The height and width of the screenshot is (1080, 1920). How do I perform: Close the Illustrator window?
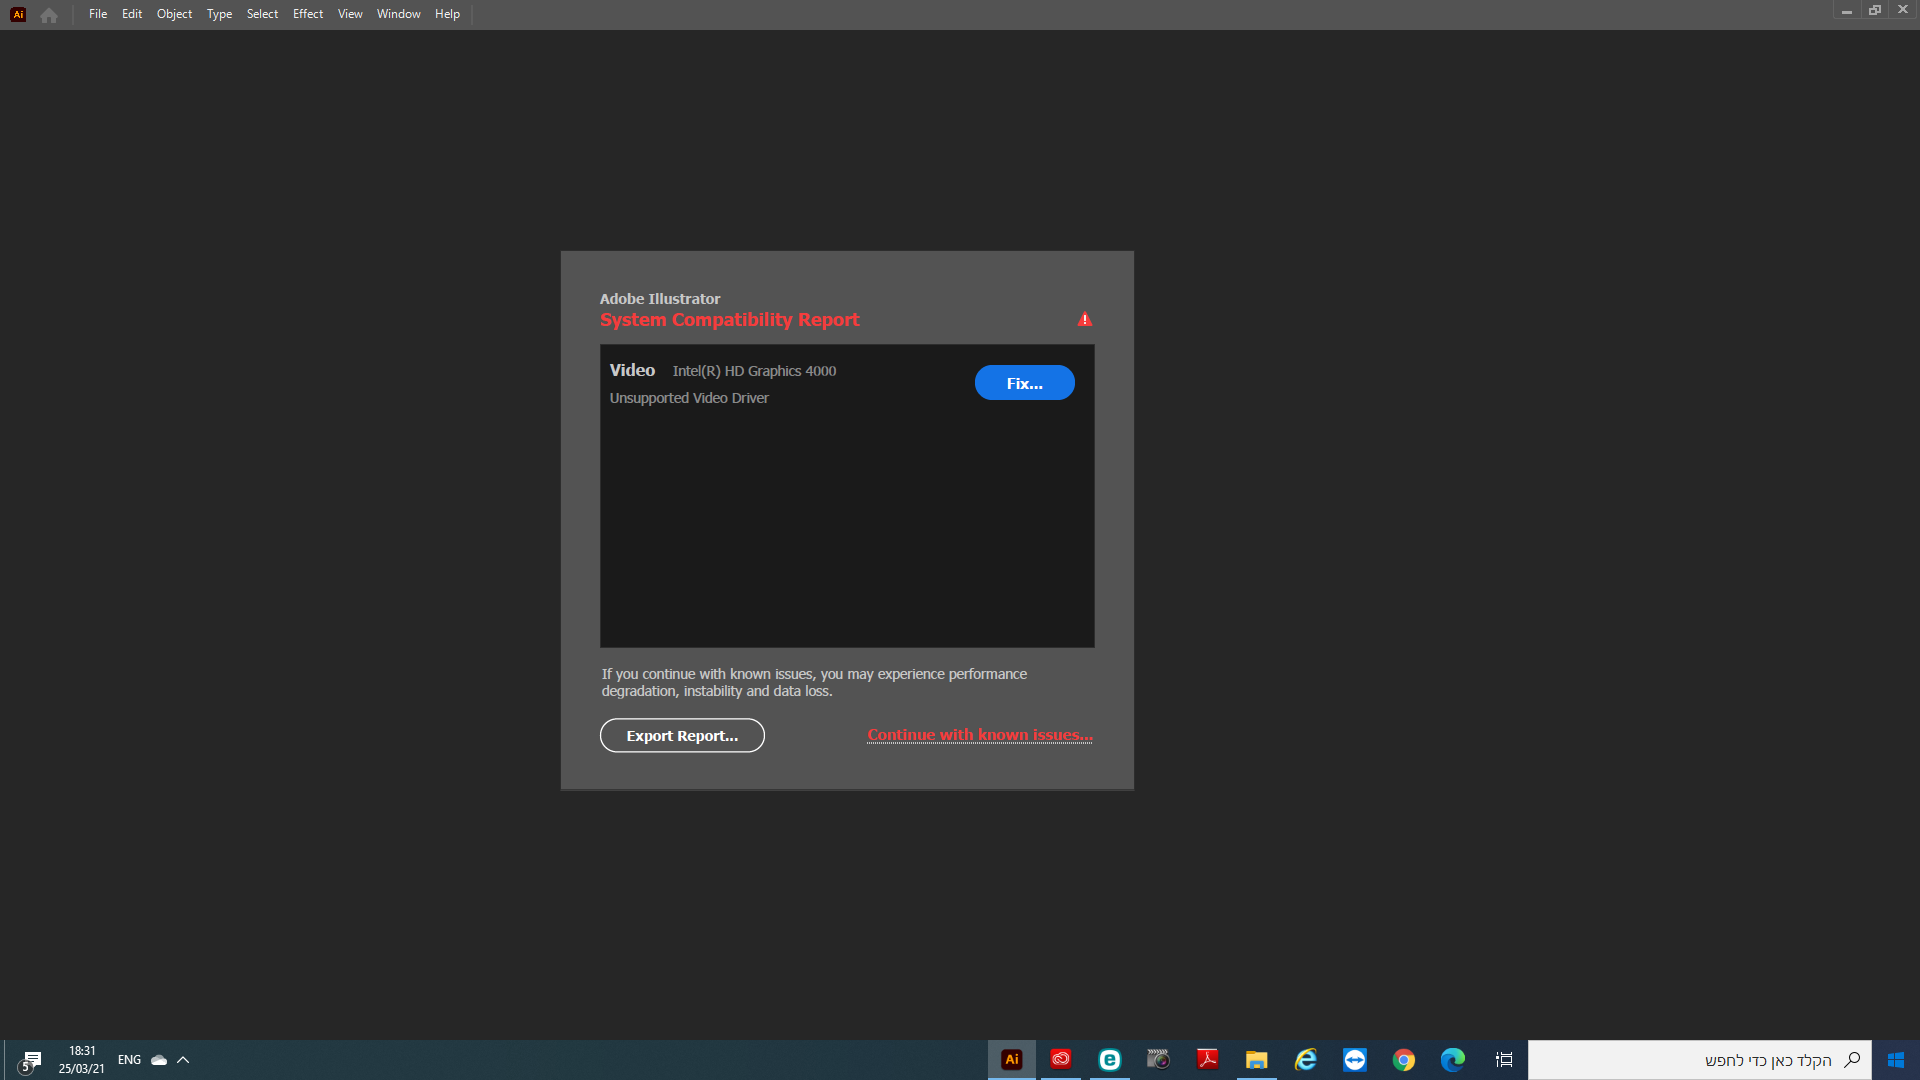click(1903, 11)
